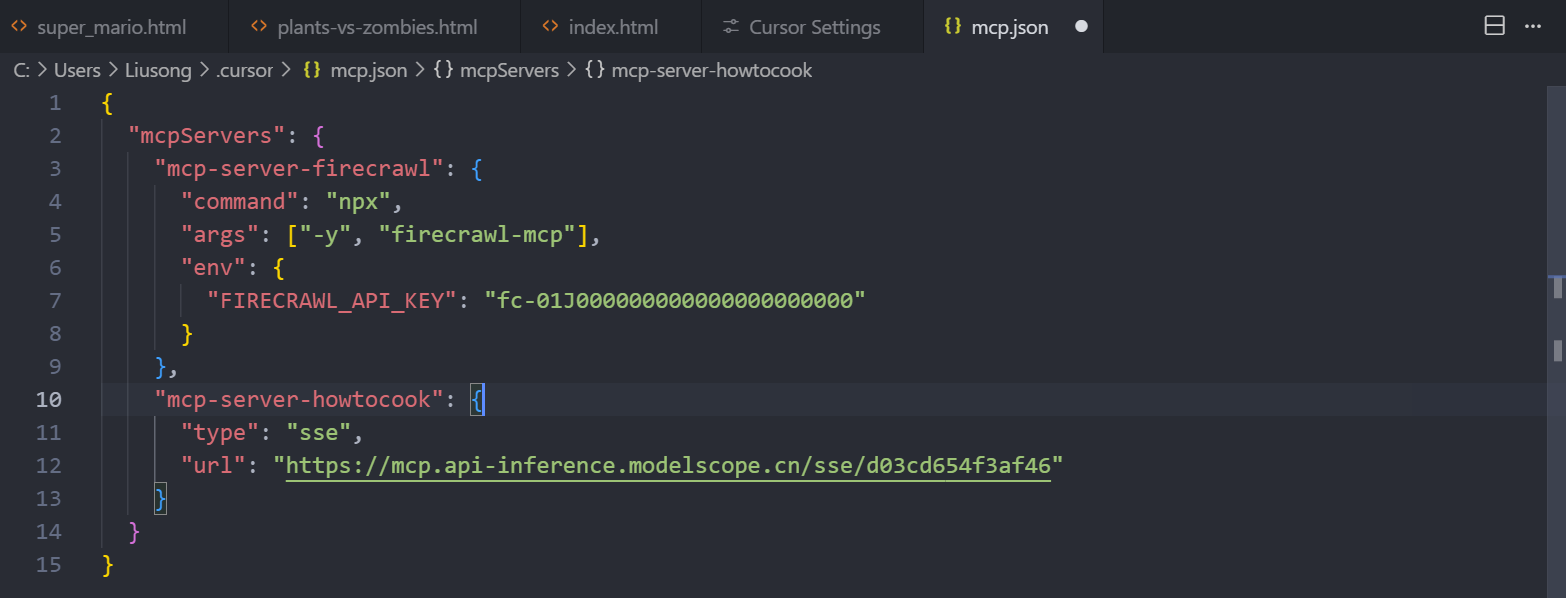
Task: Click the JSON braces icon on mcp.json tab
Action: (x=952, y=27)
